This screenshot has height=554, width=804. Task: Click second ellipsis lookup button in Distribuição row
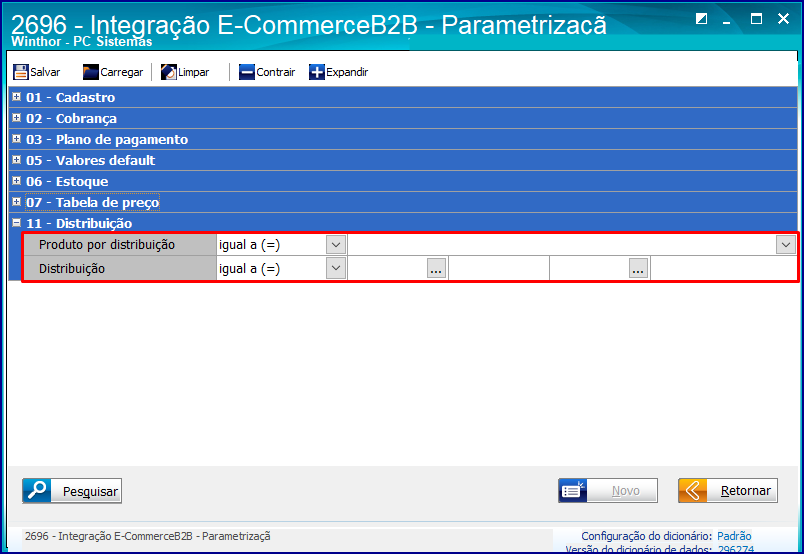click(638, 268)
